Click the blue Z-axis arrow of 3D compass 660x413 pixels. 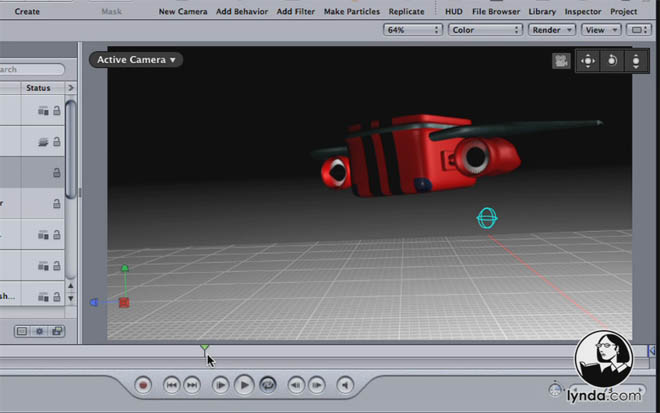pos(94,302)
